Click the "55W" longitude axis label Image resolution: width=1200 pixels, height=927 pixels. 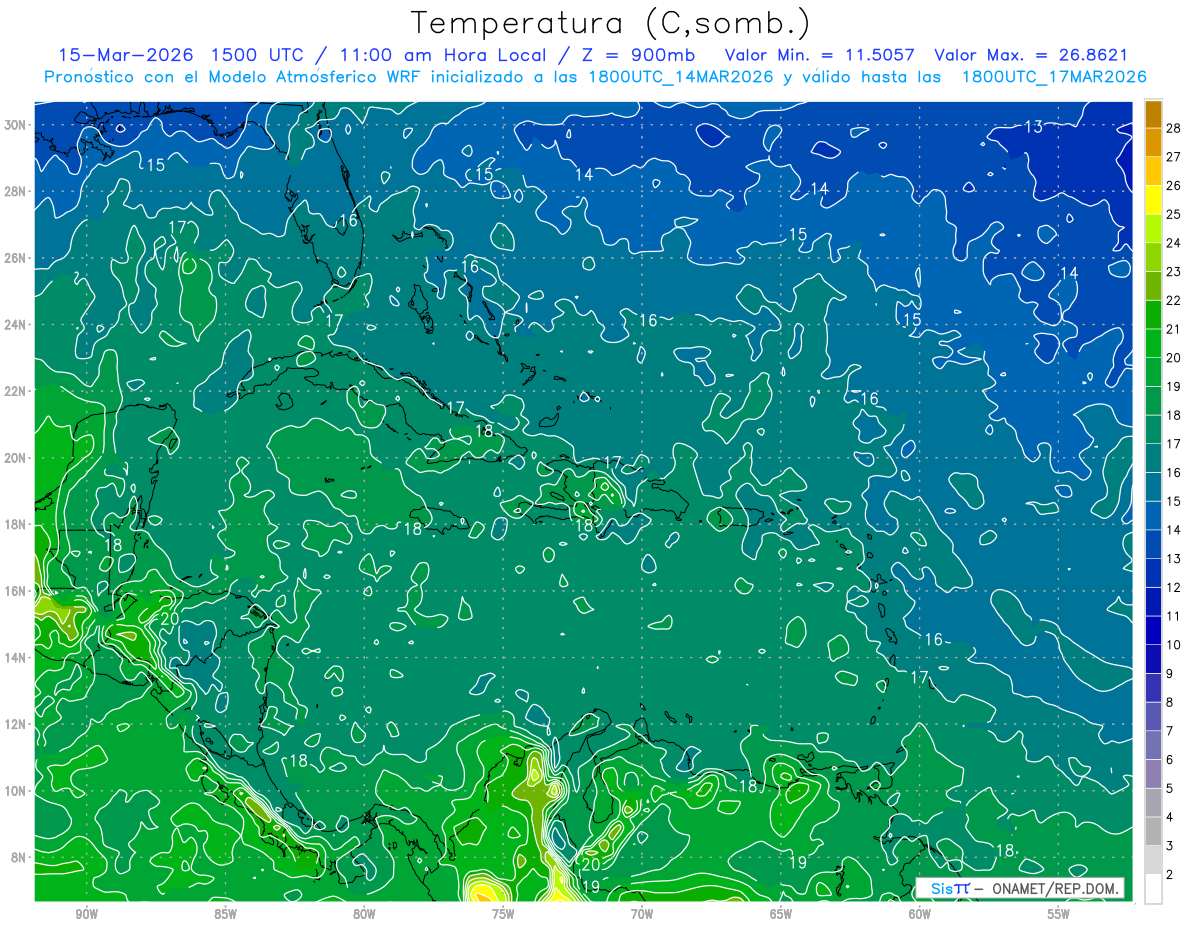[x=1058, y=914]
